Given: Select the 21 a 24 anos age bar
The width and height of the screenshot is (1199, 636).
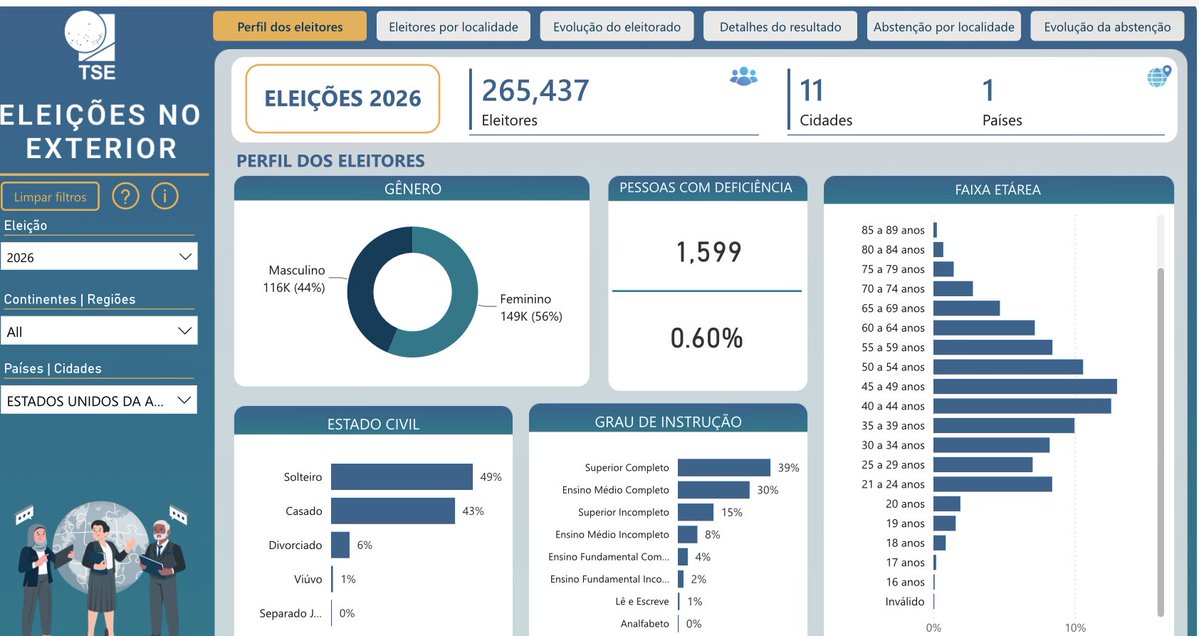Looking at the screenshot, I should (x=993, y=484).
